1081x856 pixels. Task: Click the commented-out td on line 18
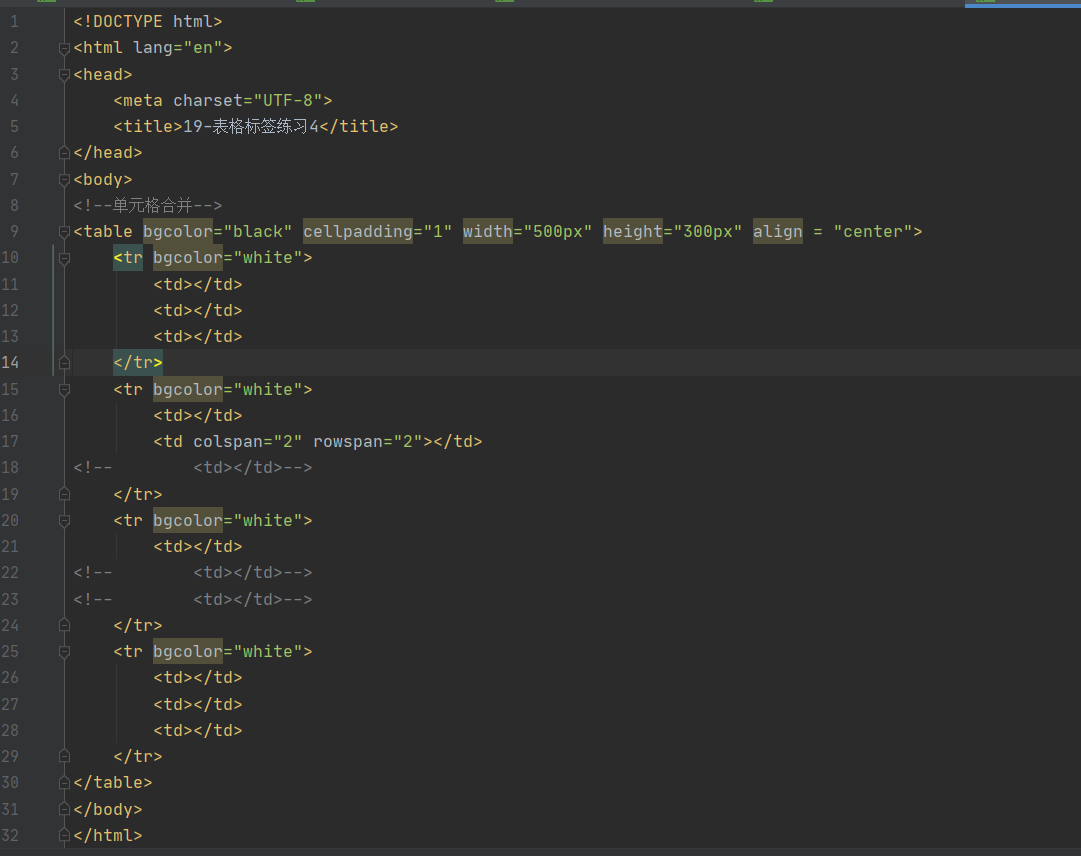coord(238,468)
